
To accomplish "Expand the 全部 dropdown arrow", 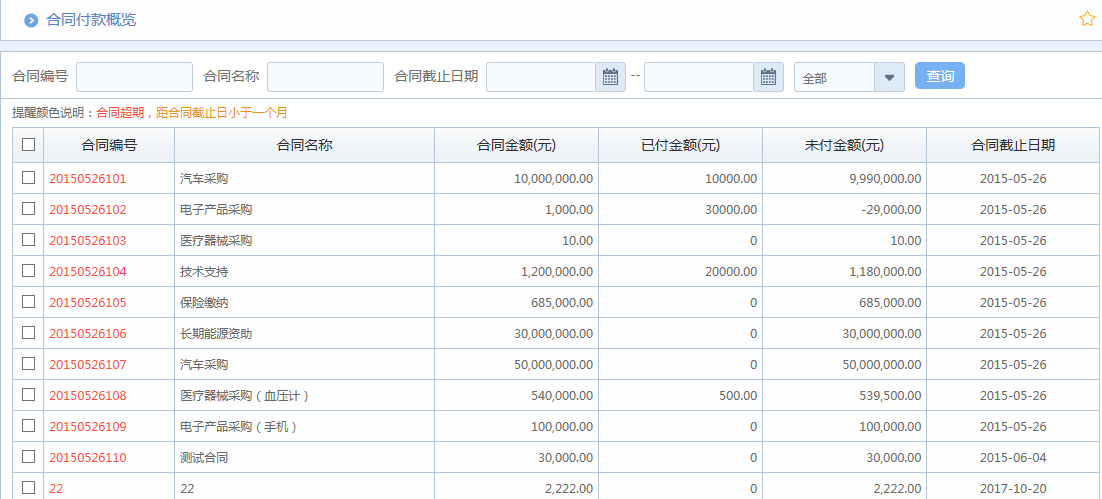I will click(x=889, y=77).
